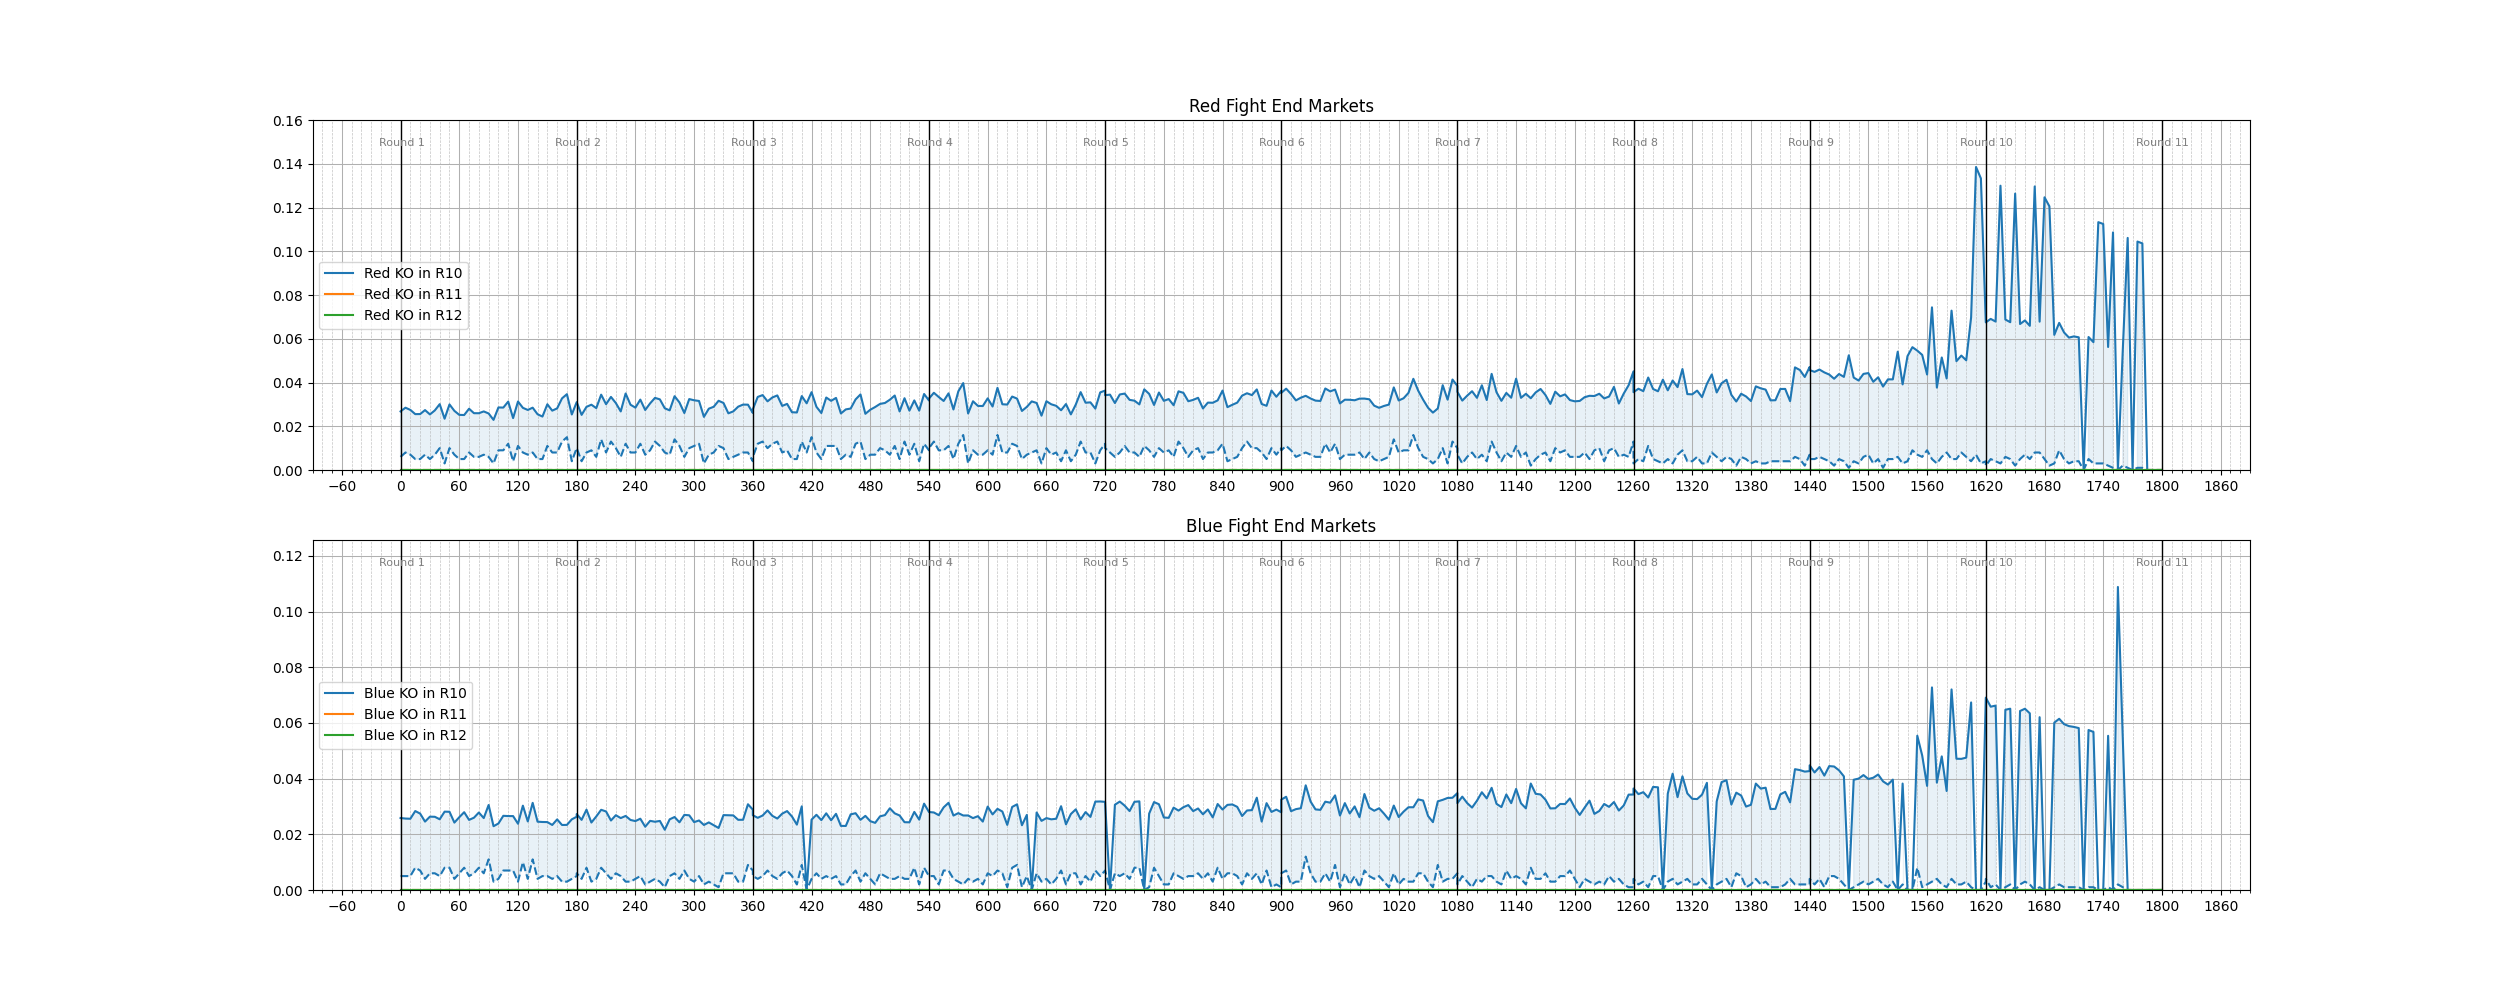The width and height of the screenshot is (2500, 1000).
Task: Click 'Round 5' marker label in Red chart
Action: 1105,142
